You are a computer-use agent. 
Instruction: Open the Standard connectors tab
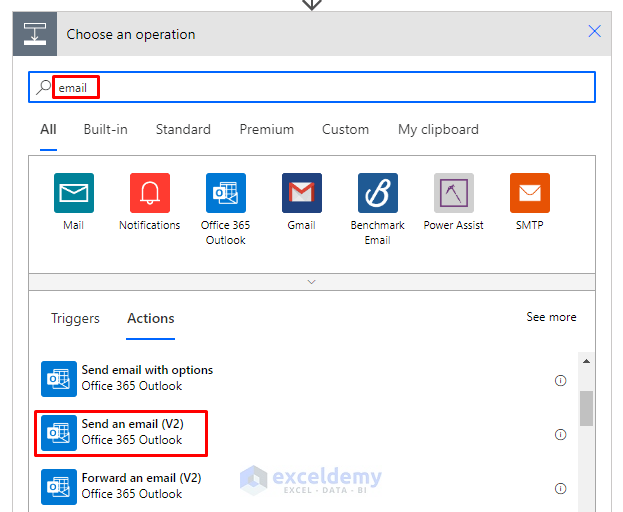tap(183, 129)
